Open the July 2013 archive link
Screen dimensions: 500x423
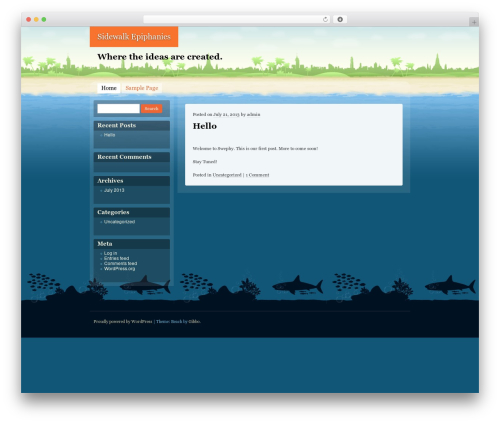pos(114,190)
